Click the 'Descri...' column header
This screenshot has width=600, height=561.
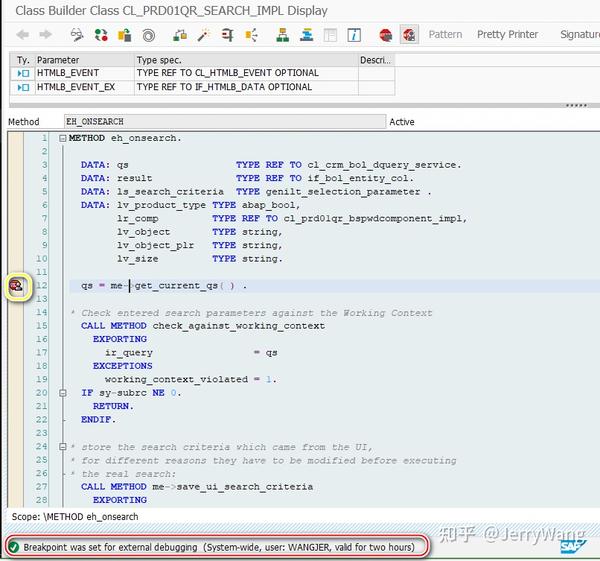[x=376, y=60]
